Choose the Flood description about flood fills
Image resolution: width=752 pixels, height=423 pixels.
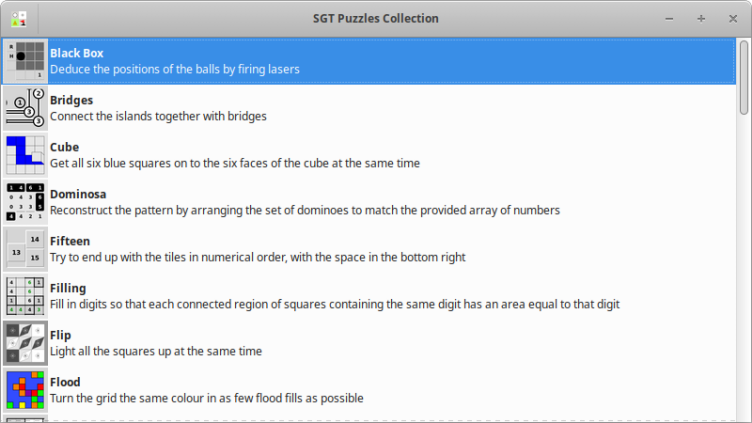[207, 398]
